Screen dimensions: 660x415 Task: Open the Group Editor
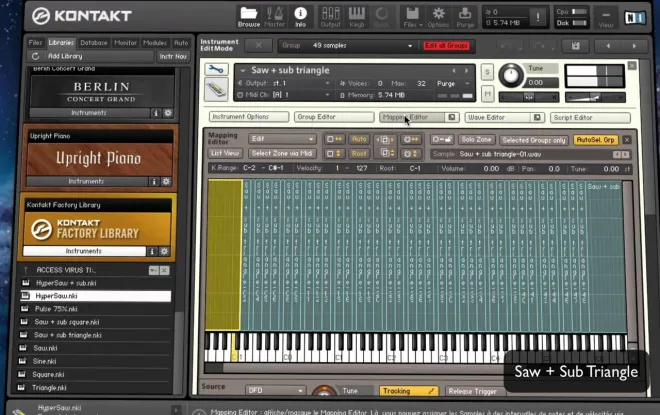click(334, 117)
